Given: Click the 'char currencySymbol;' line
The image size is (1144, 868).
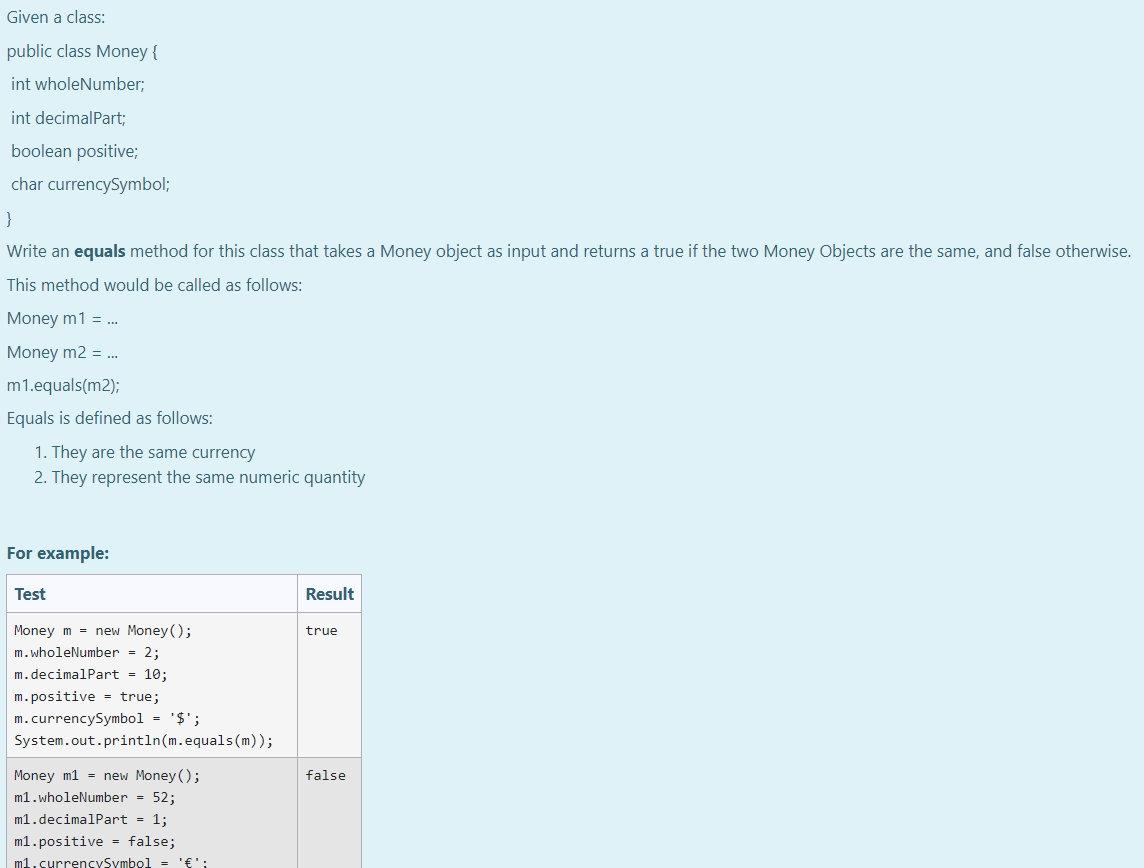Looking at the screenshot, I should 90,185.
